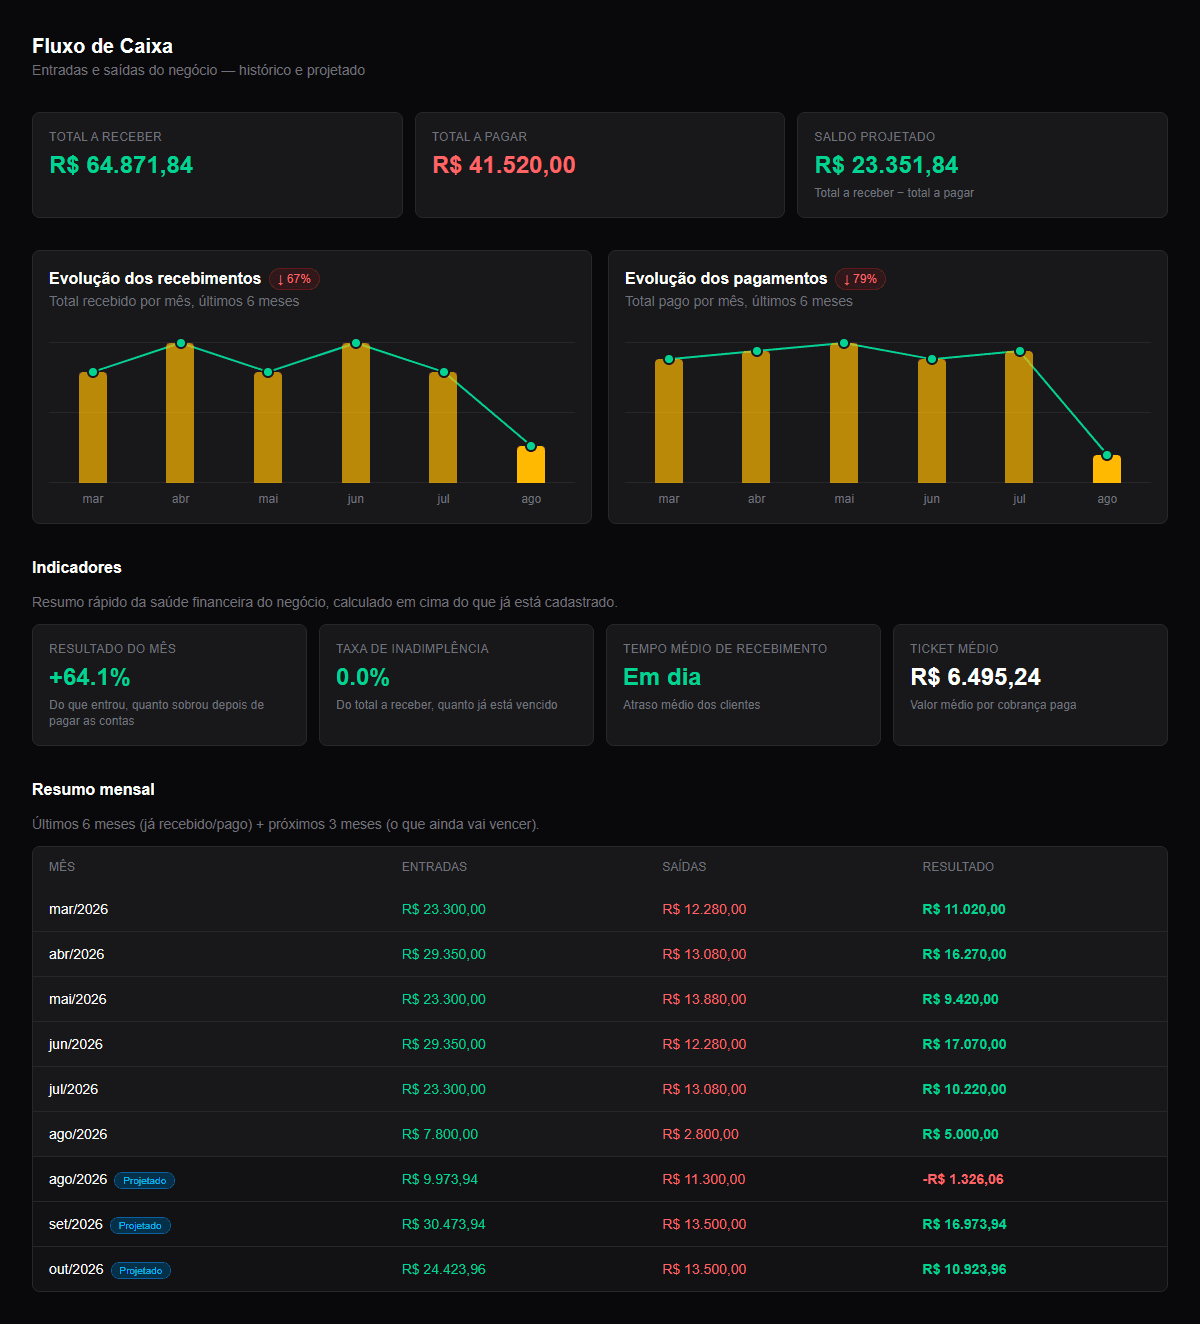Click the ago bar in the recebimentos chart
1200x1324 pixels.
click(x=531, y=465)
